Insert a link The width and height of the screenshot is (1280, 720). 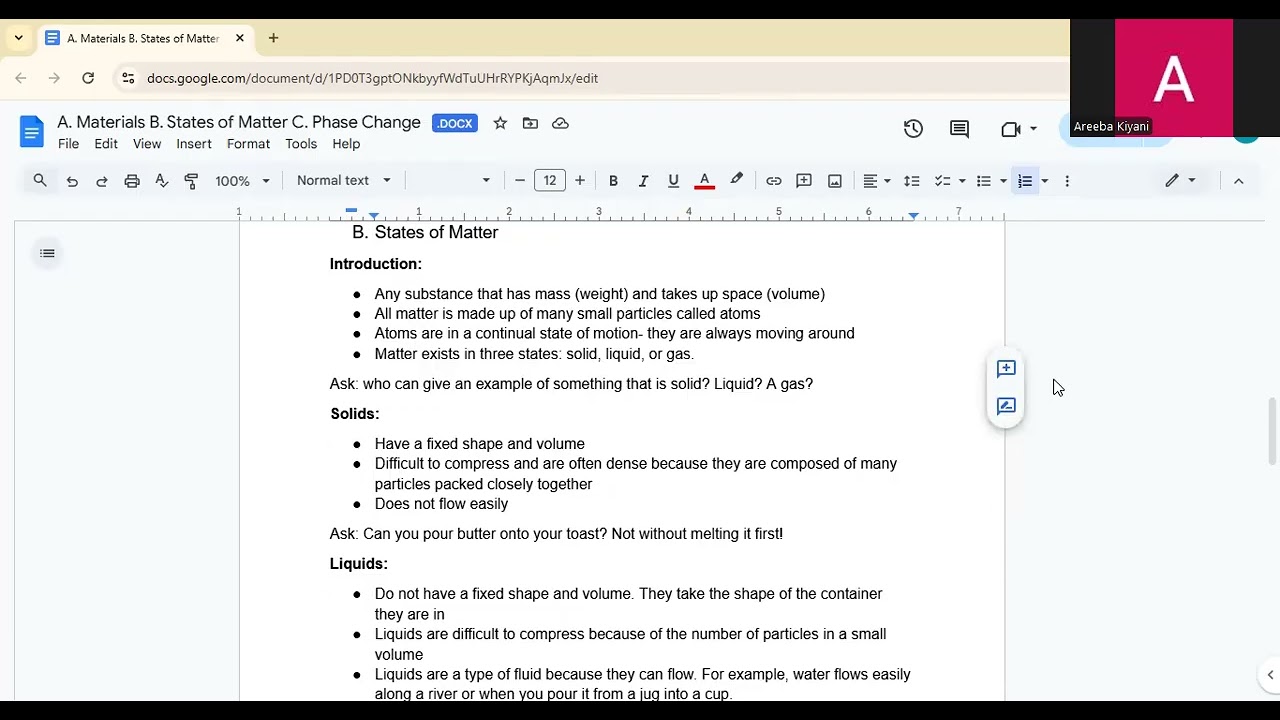tap(773, 181)
